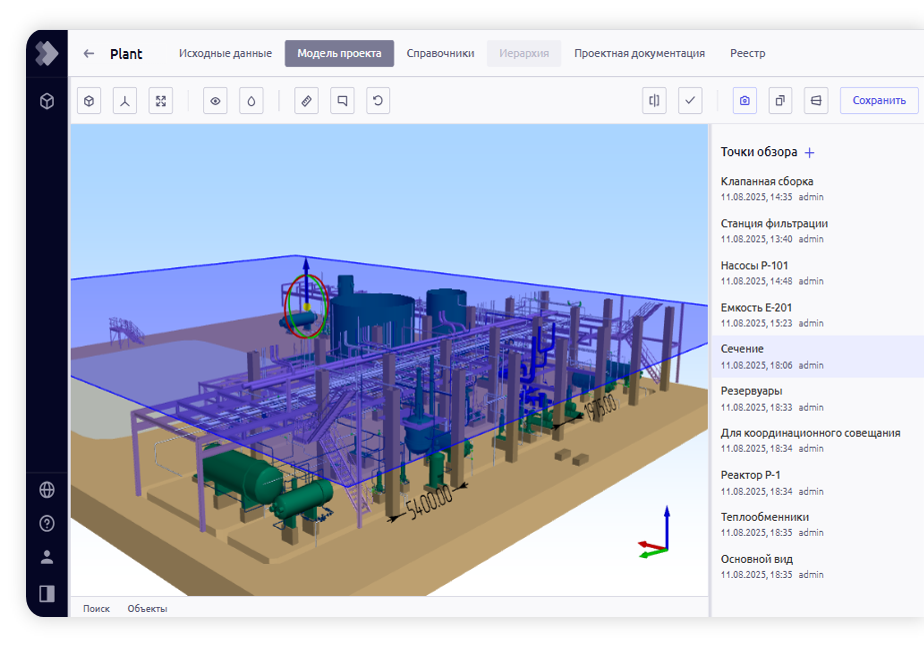Viewport: 924px width, 646px height.
Task: Click the split compare toolbar button
Action: [x=654, y=101]
